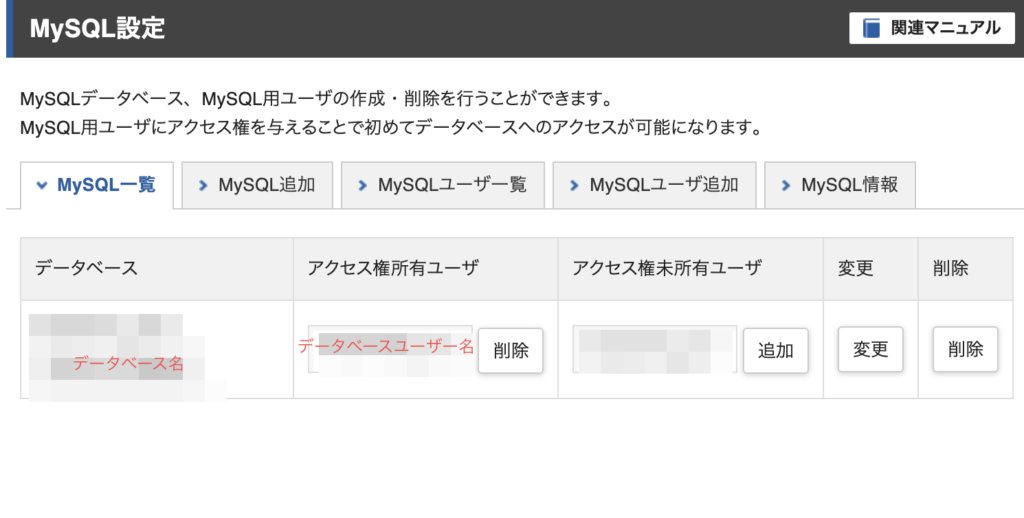Delete the database with the rightmost 削除 button
This screenshot has width=1024, height=518.
965,350
